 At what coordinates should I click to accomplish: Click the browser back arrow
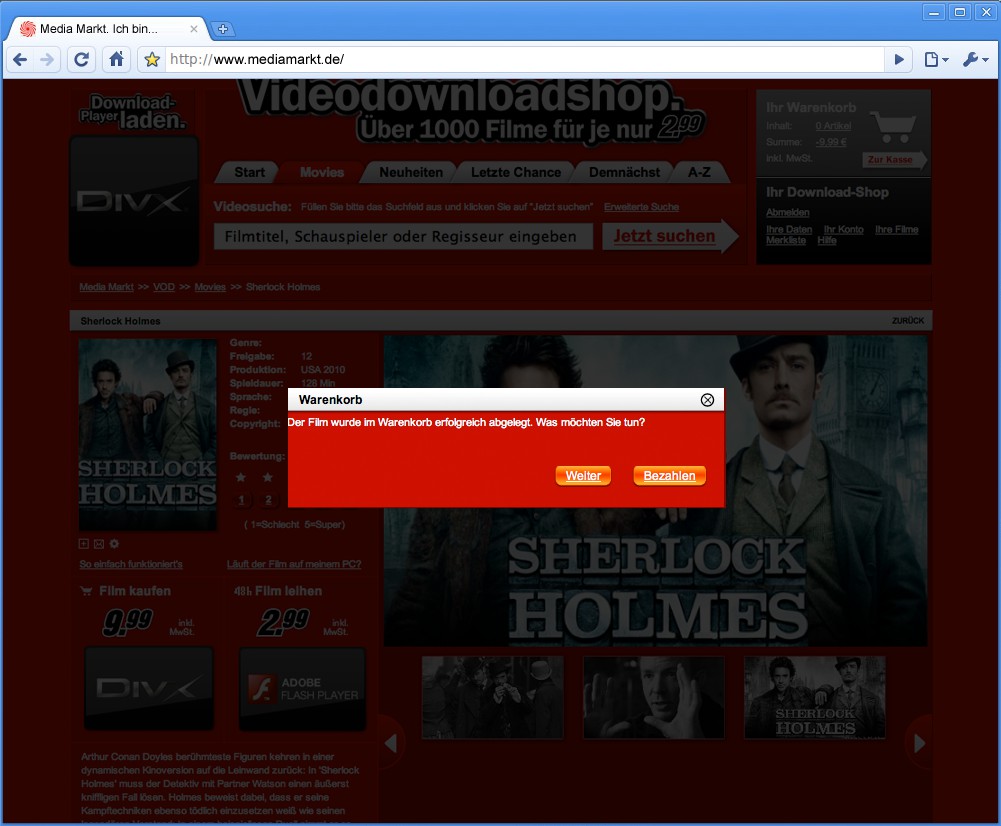20,60
